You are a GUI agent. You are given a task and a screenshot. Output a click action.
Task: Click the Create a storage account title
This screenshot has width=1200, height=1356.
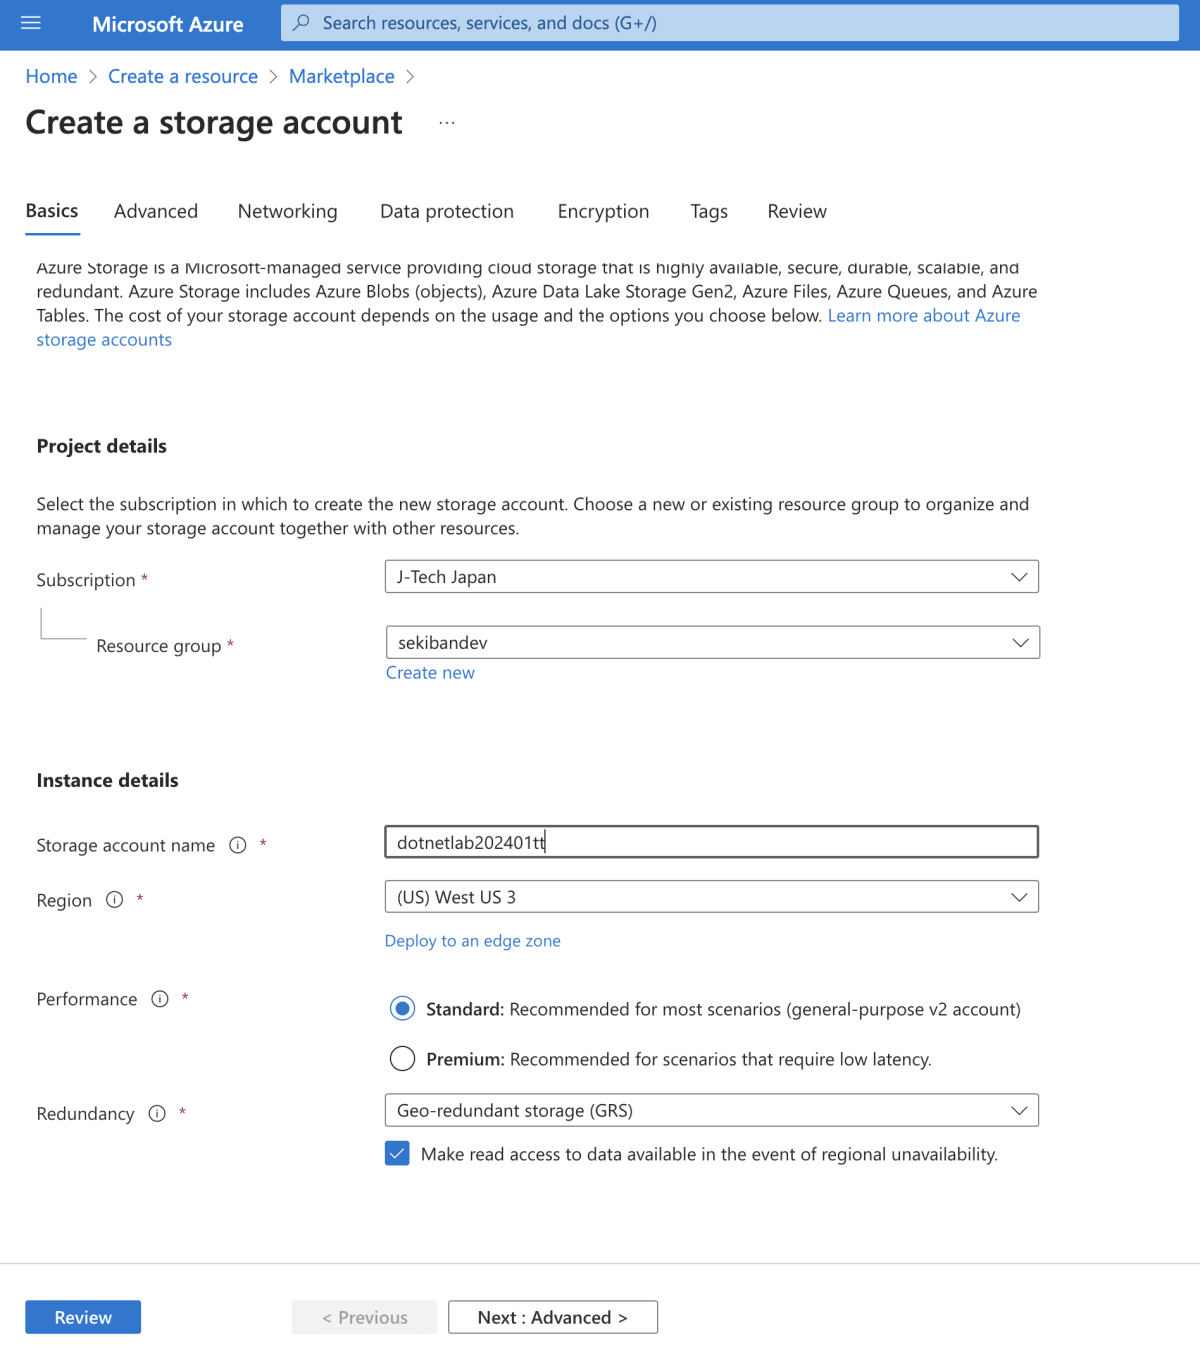point(214,123)
